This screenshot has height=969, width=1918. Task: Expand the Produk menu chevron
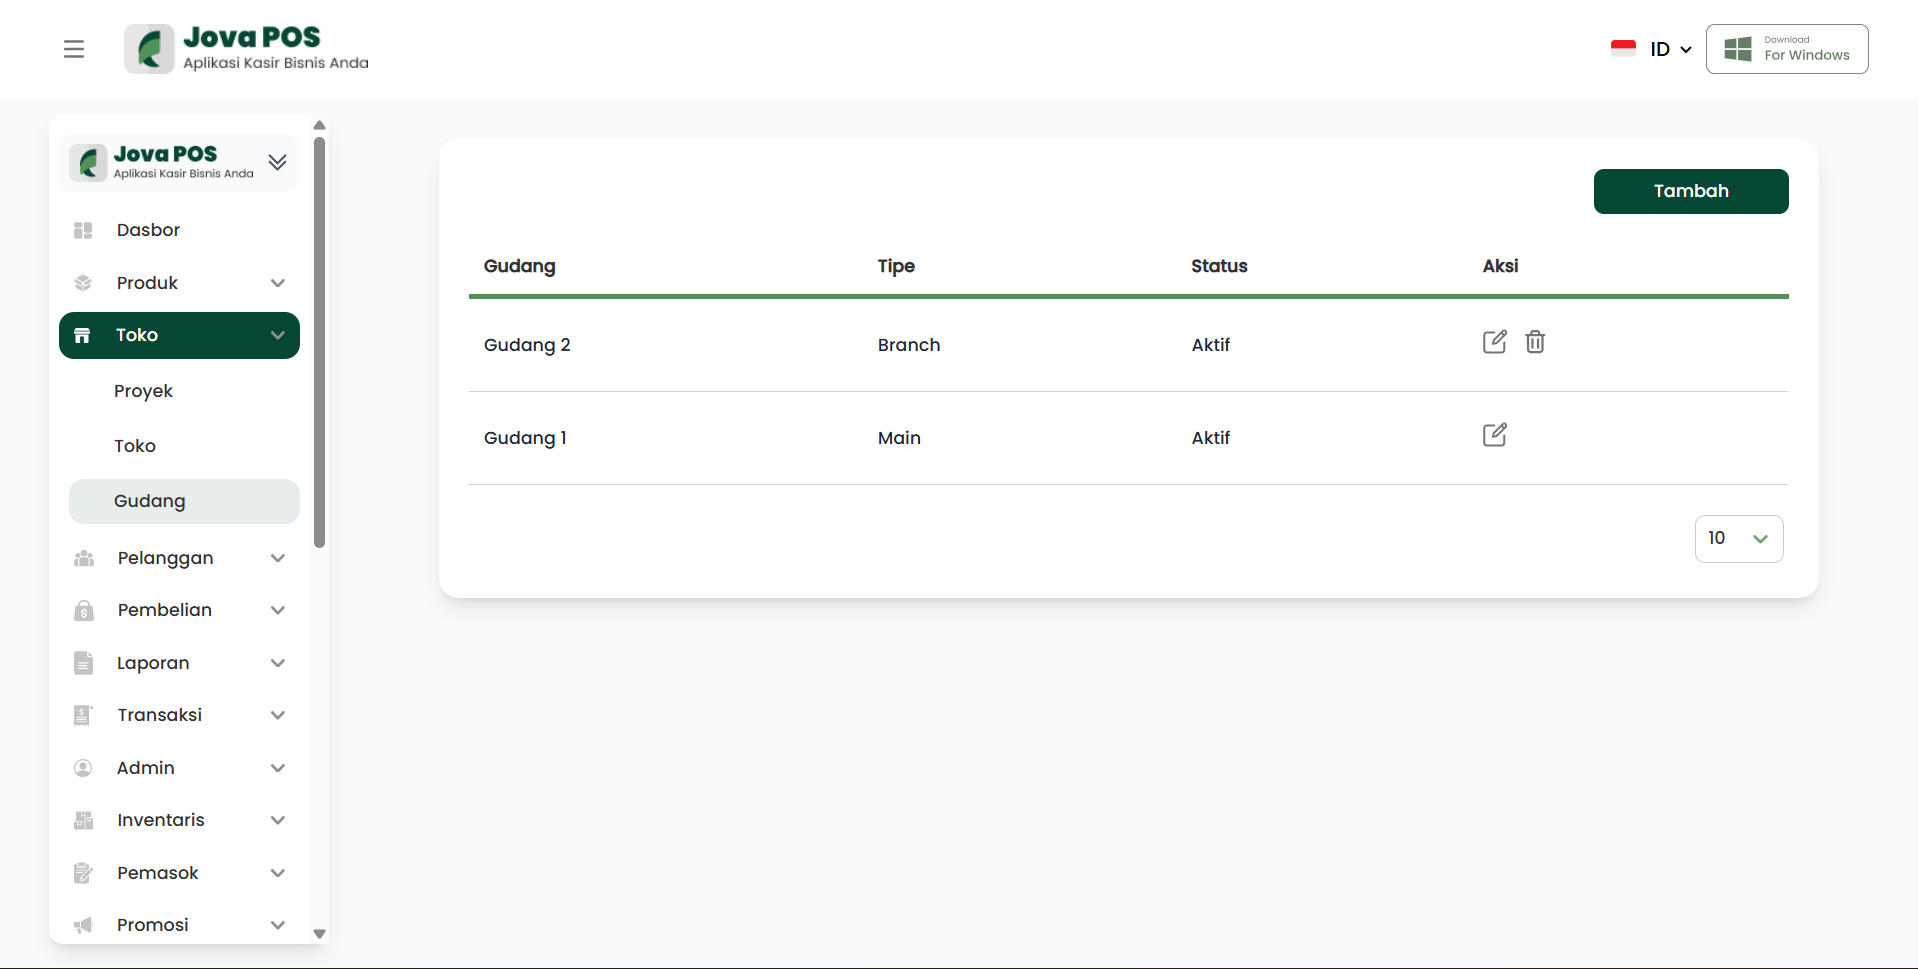click(278, 283)
